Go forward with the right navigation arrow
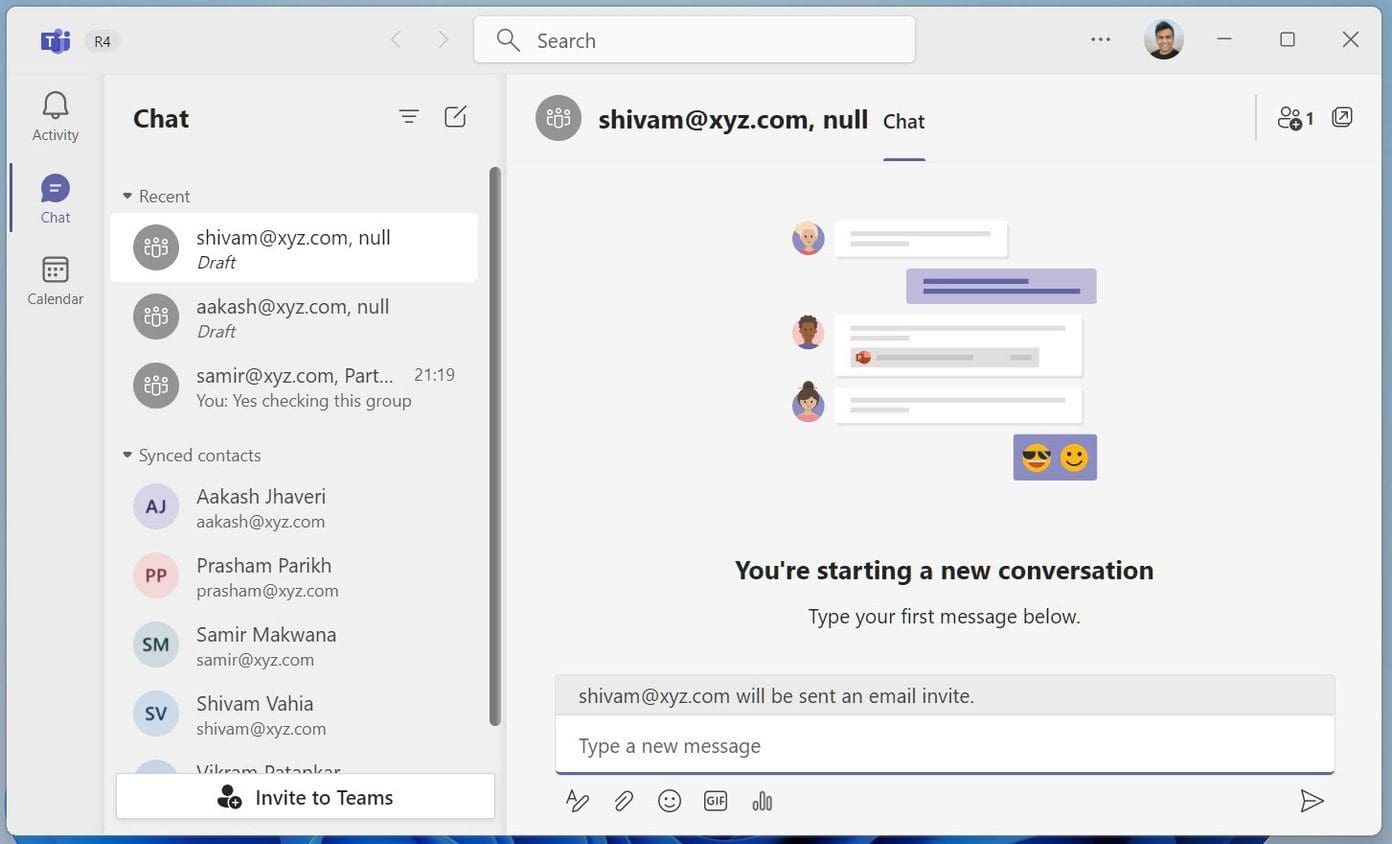 (443, 40)
